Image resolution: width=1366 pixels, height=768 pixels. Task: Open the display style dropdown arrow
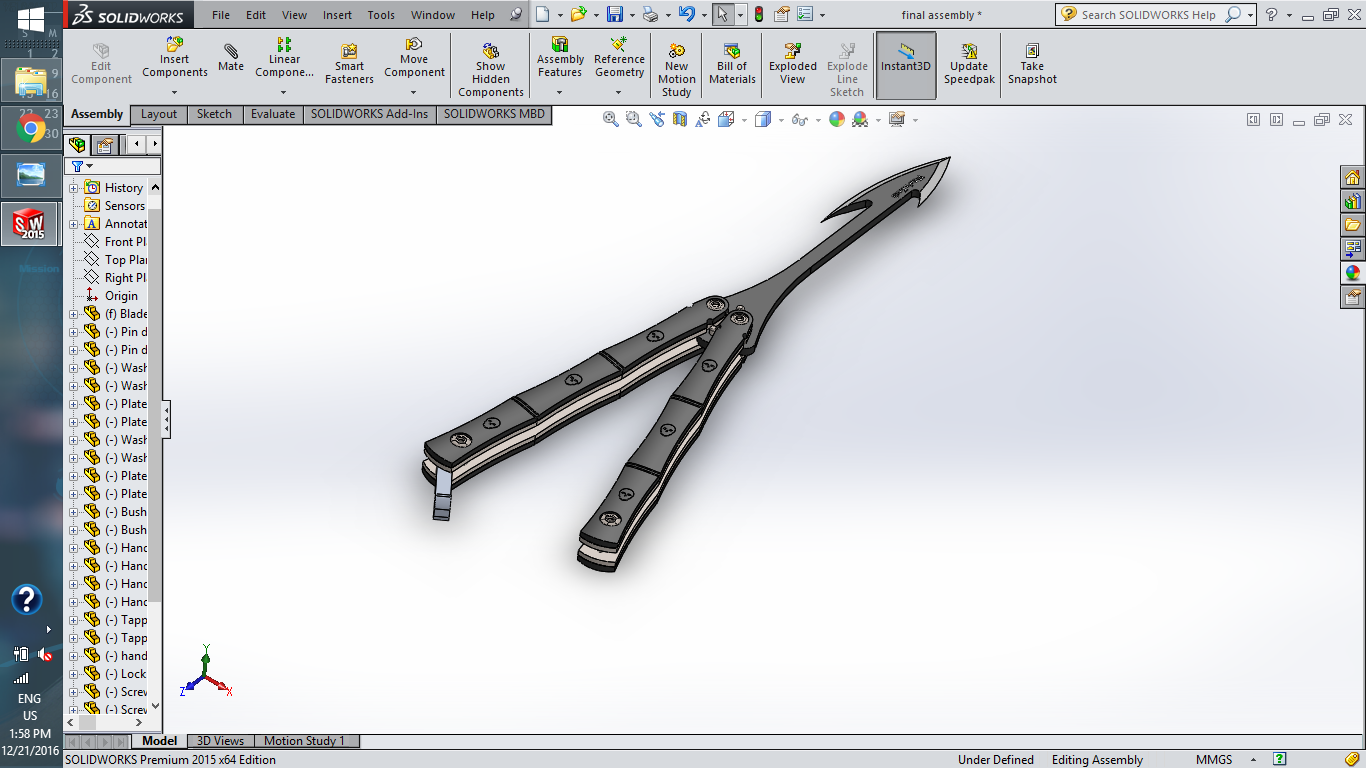click(x=782, y=119)
